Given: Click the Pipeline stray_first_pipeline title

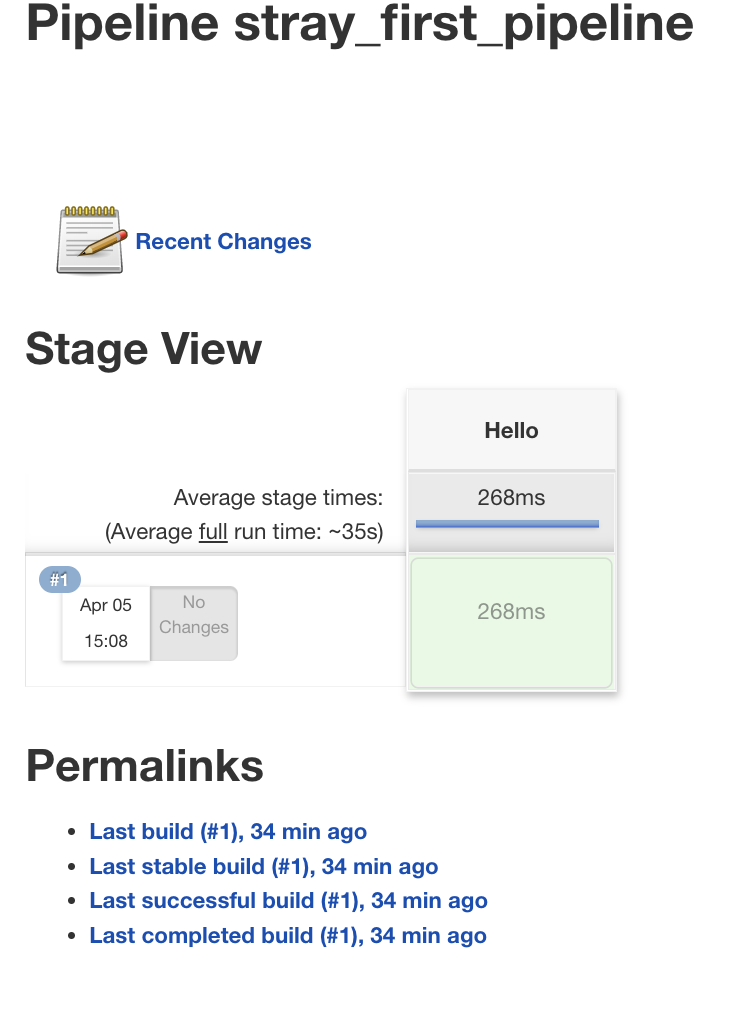Looking at the screenshot, I should pyautogui.click(x=359, y=24).
